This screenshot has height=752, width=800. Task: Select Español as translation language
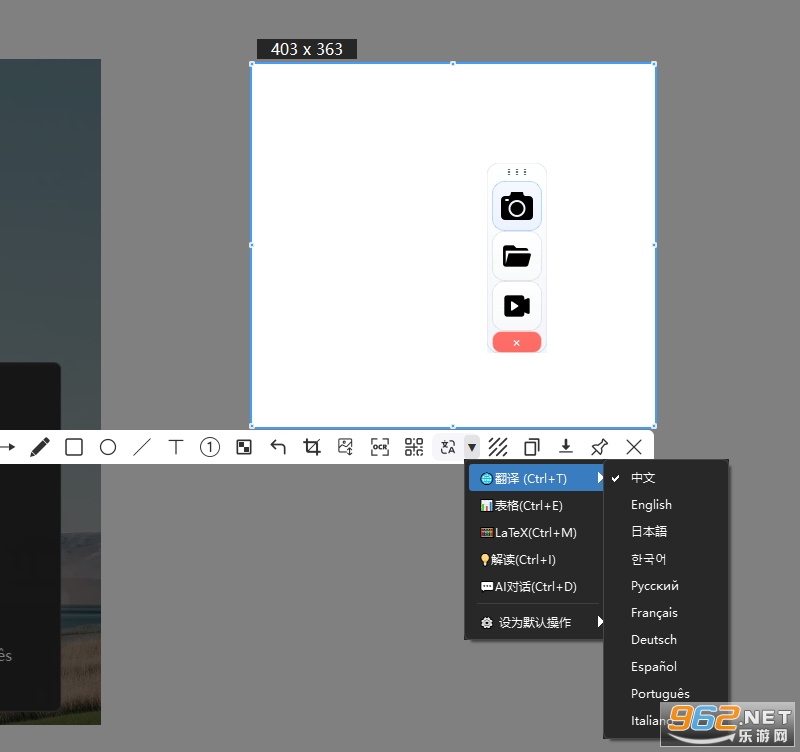coord(666,667)
